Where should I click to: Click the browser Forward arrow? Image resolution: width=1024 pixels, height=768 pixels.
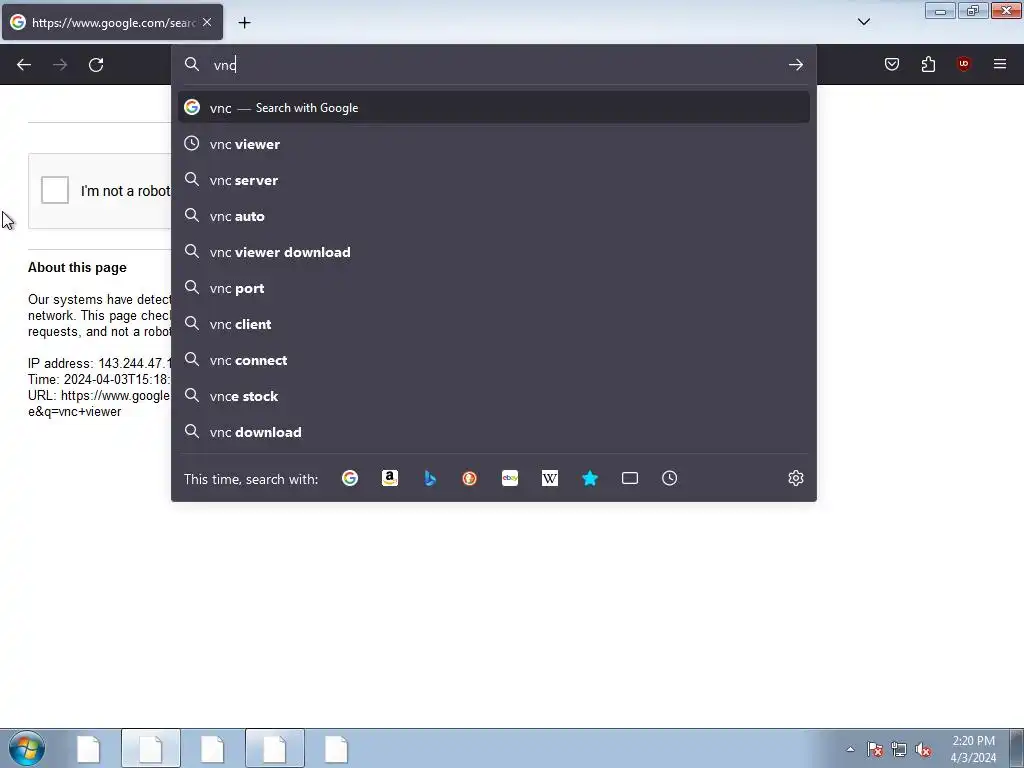60,65
